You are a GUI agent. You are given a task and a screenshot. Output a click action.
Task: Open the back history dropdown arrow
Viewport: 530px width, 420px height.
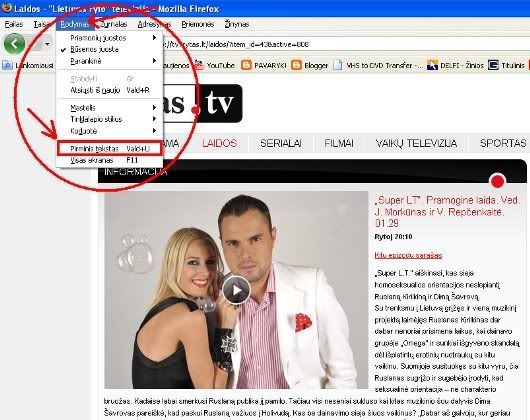[47, 44]
